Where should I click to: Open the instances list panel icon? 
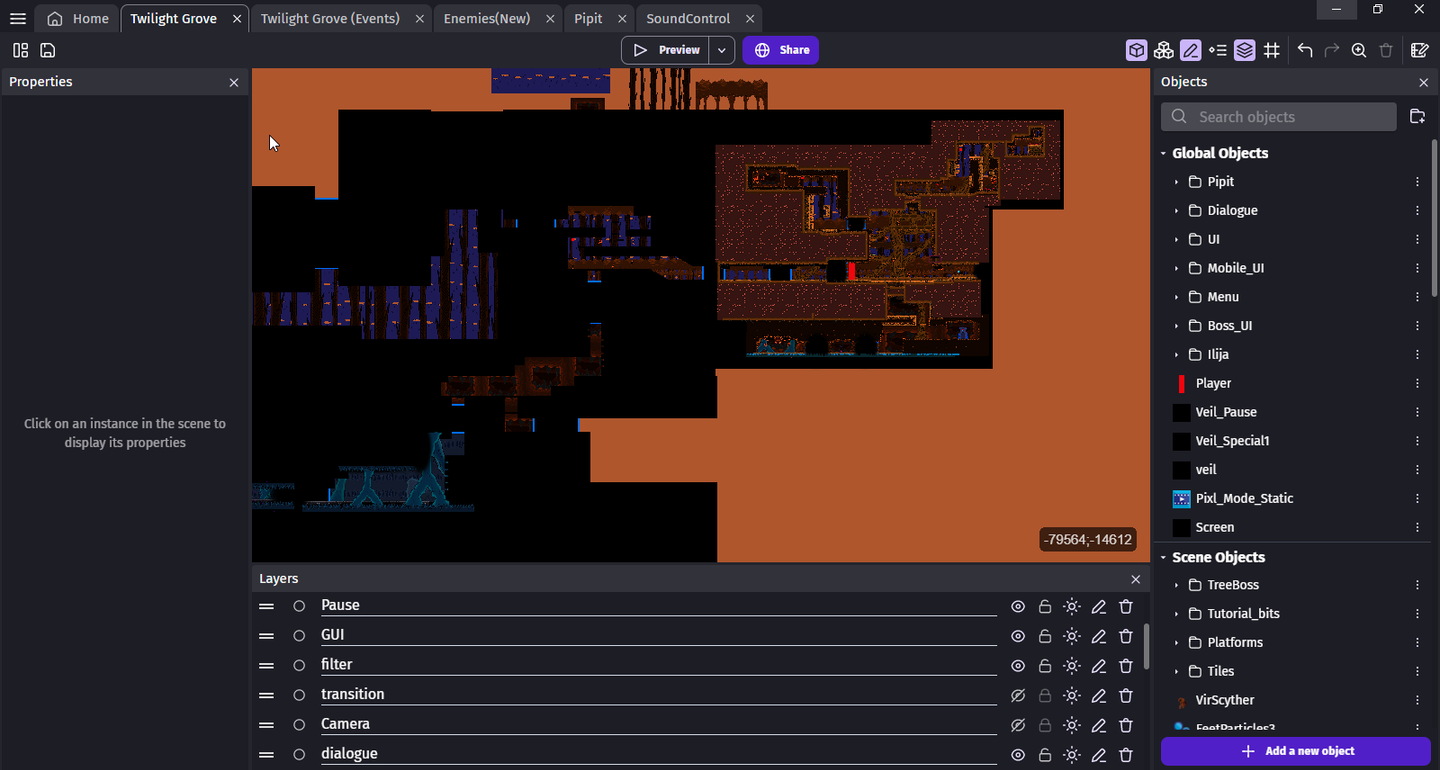1217,50
